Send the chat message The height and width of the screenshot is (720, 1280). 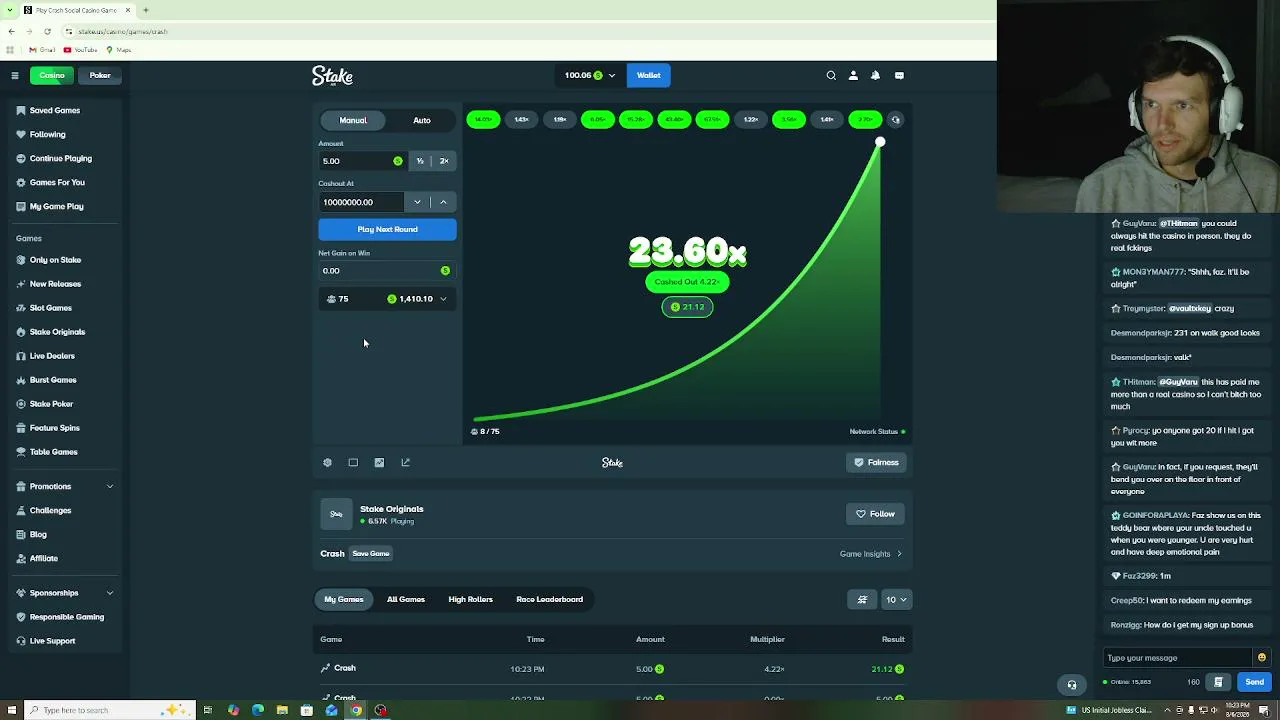point(1254,682)
